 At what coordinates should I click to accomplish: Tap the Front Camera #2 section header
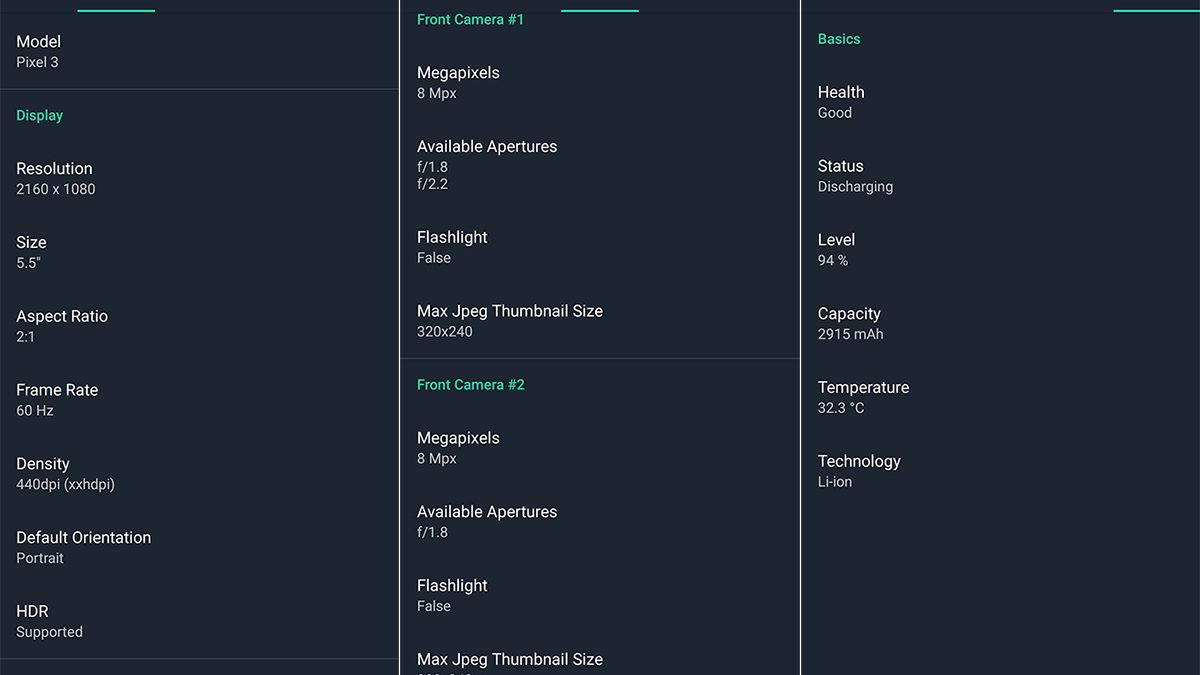[x=471, y=385]
